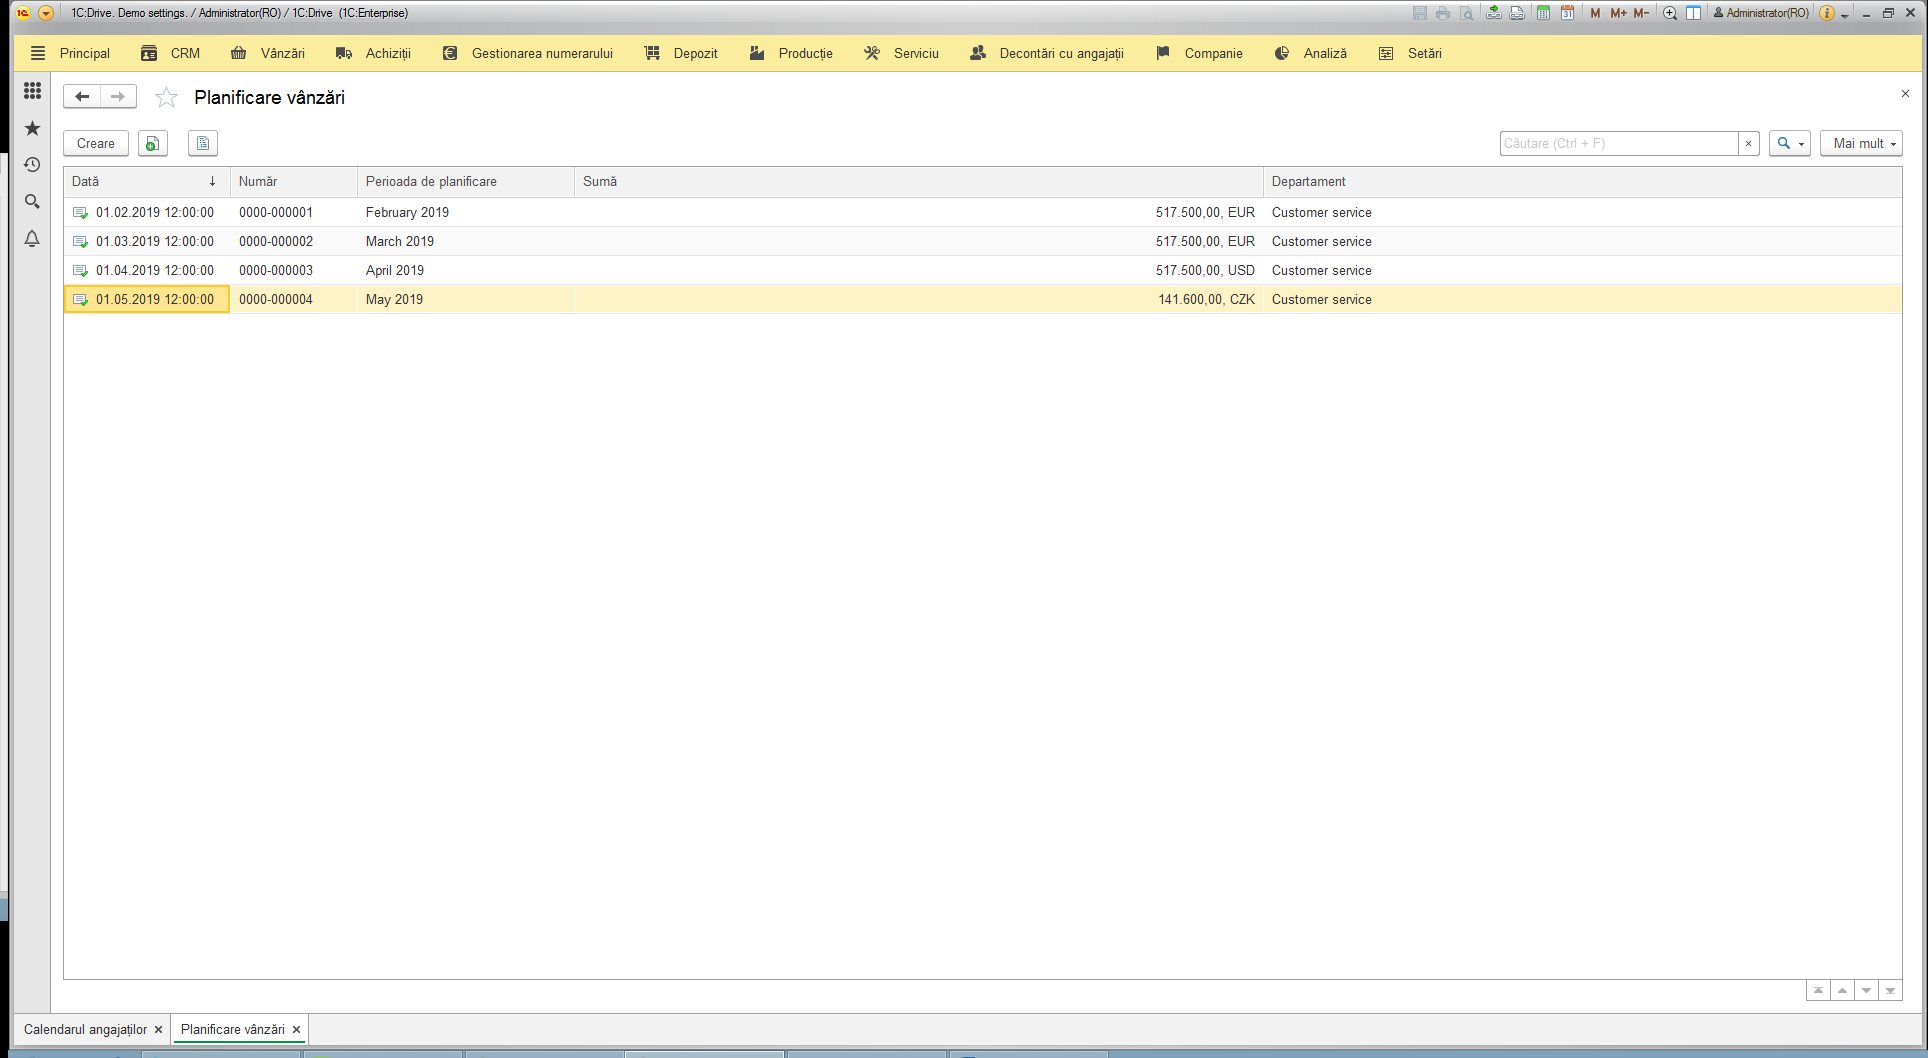The image size is (1928, 1058).
Task: Open the sidebar search magnifier
Action: (x=32, y=202)
